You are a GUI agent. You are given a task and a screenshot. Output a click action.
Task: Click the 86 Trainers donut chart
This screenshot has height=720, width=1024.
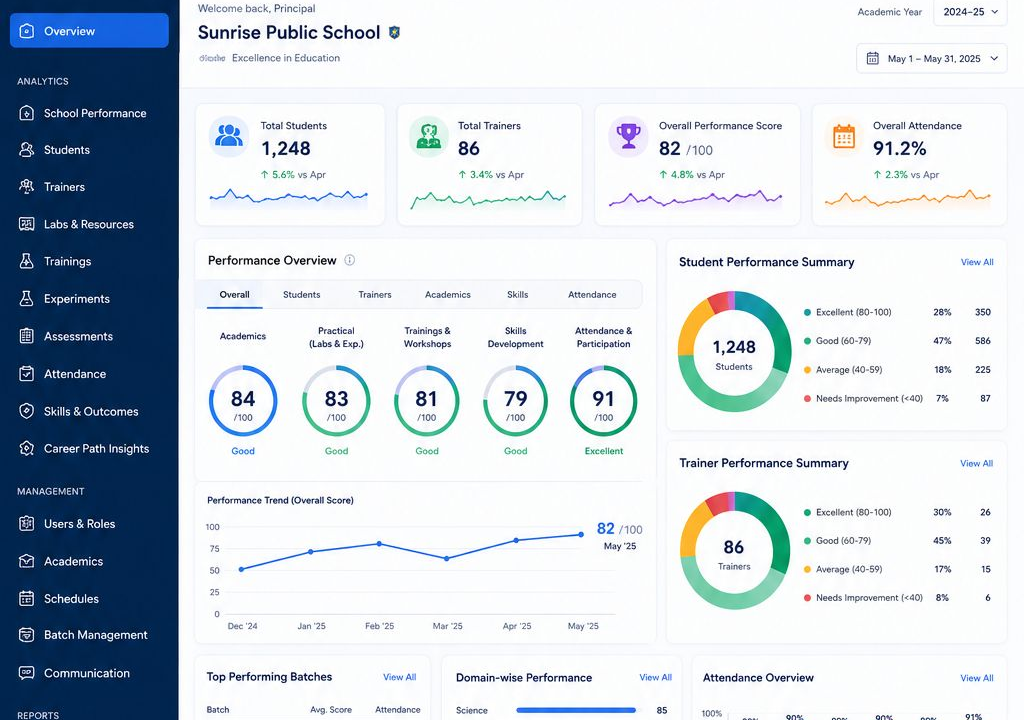[734, 551]
